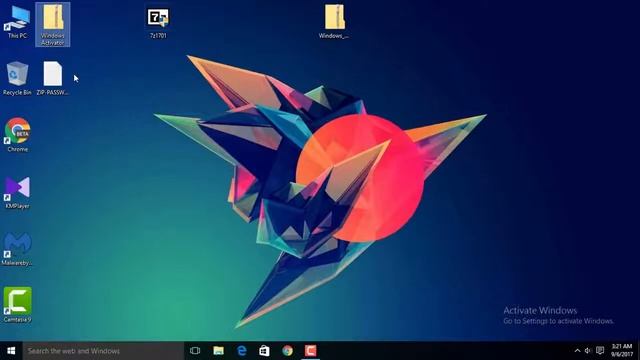Select the ZIP-PASSW text file icon
The height and width of the screenshot is (360, 640).
click(53, 78)
